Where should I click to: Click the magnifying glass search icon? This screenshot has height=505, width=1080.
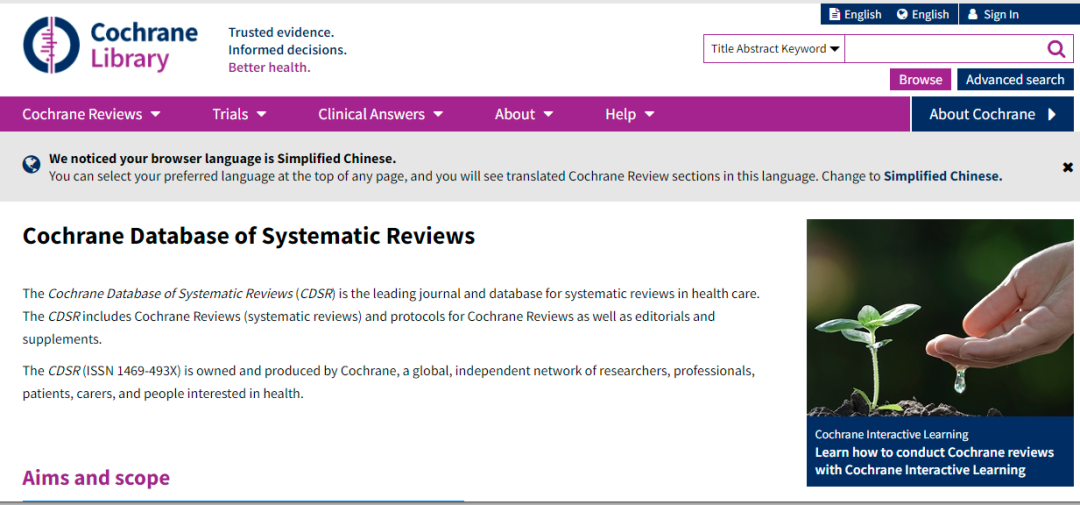pos(1056,49)
